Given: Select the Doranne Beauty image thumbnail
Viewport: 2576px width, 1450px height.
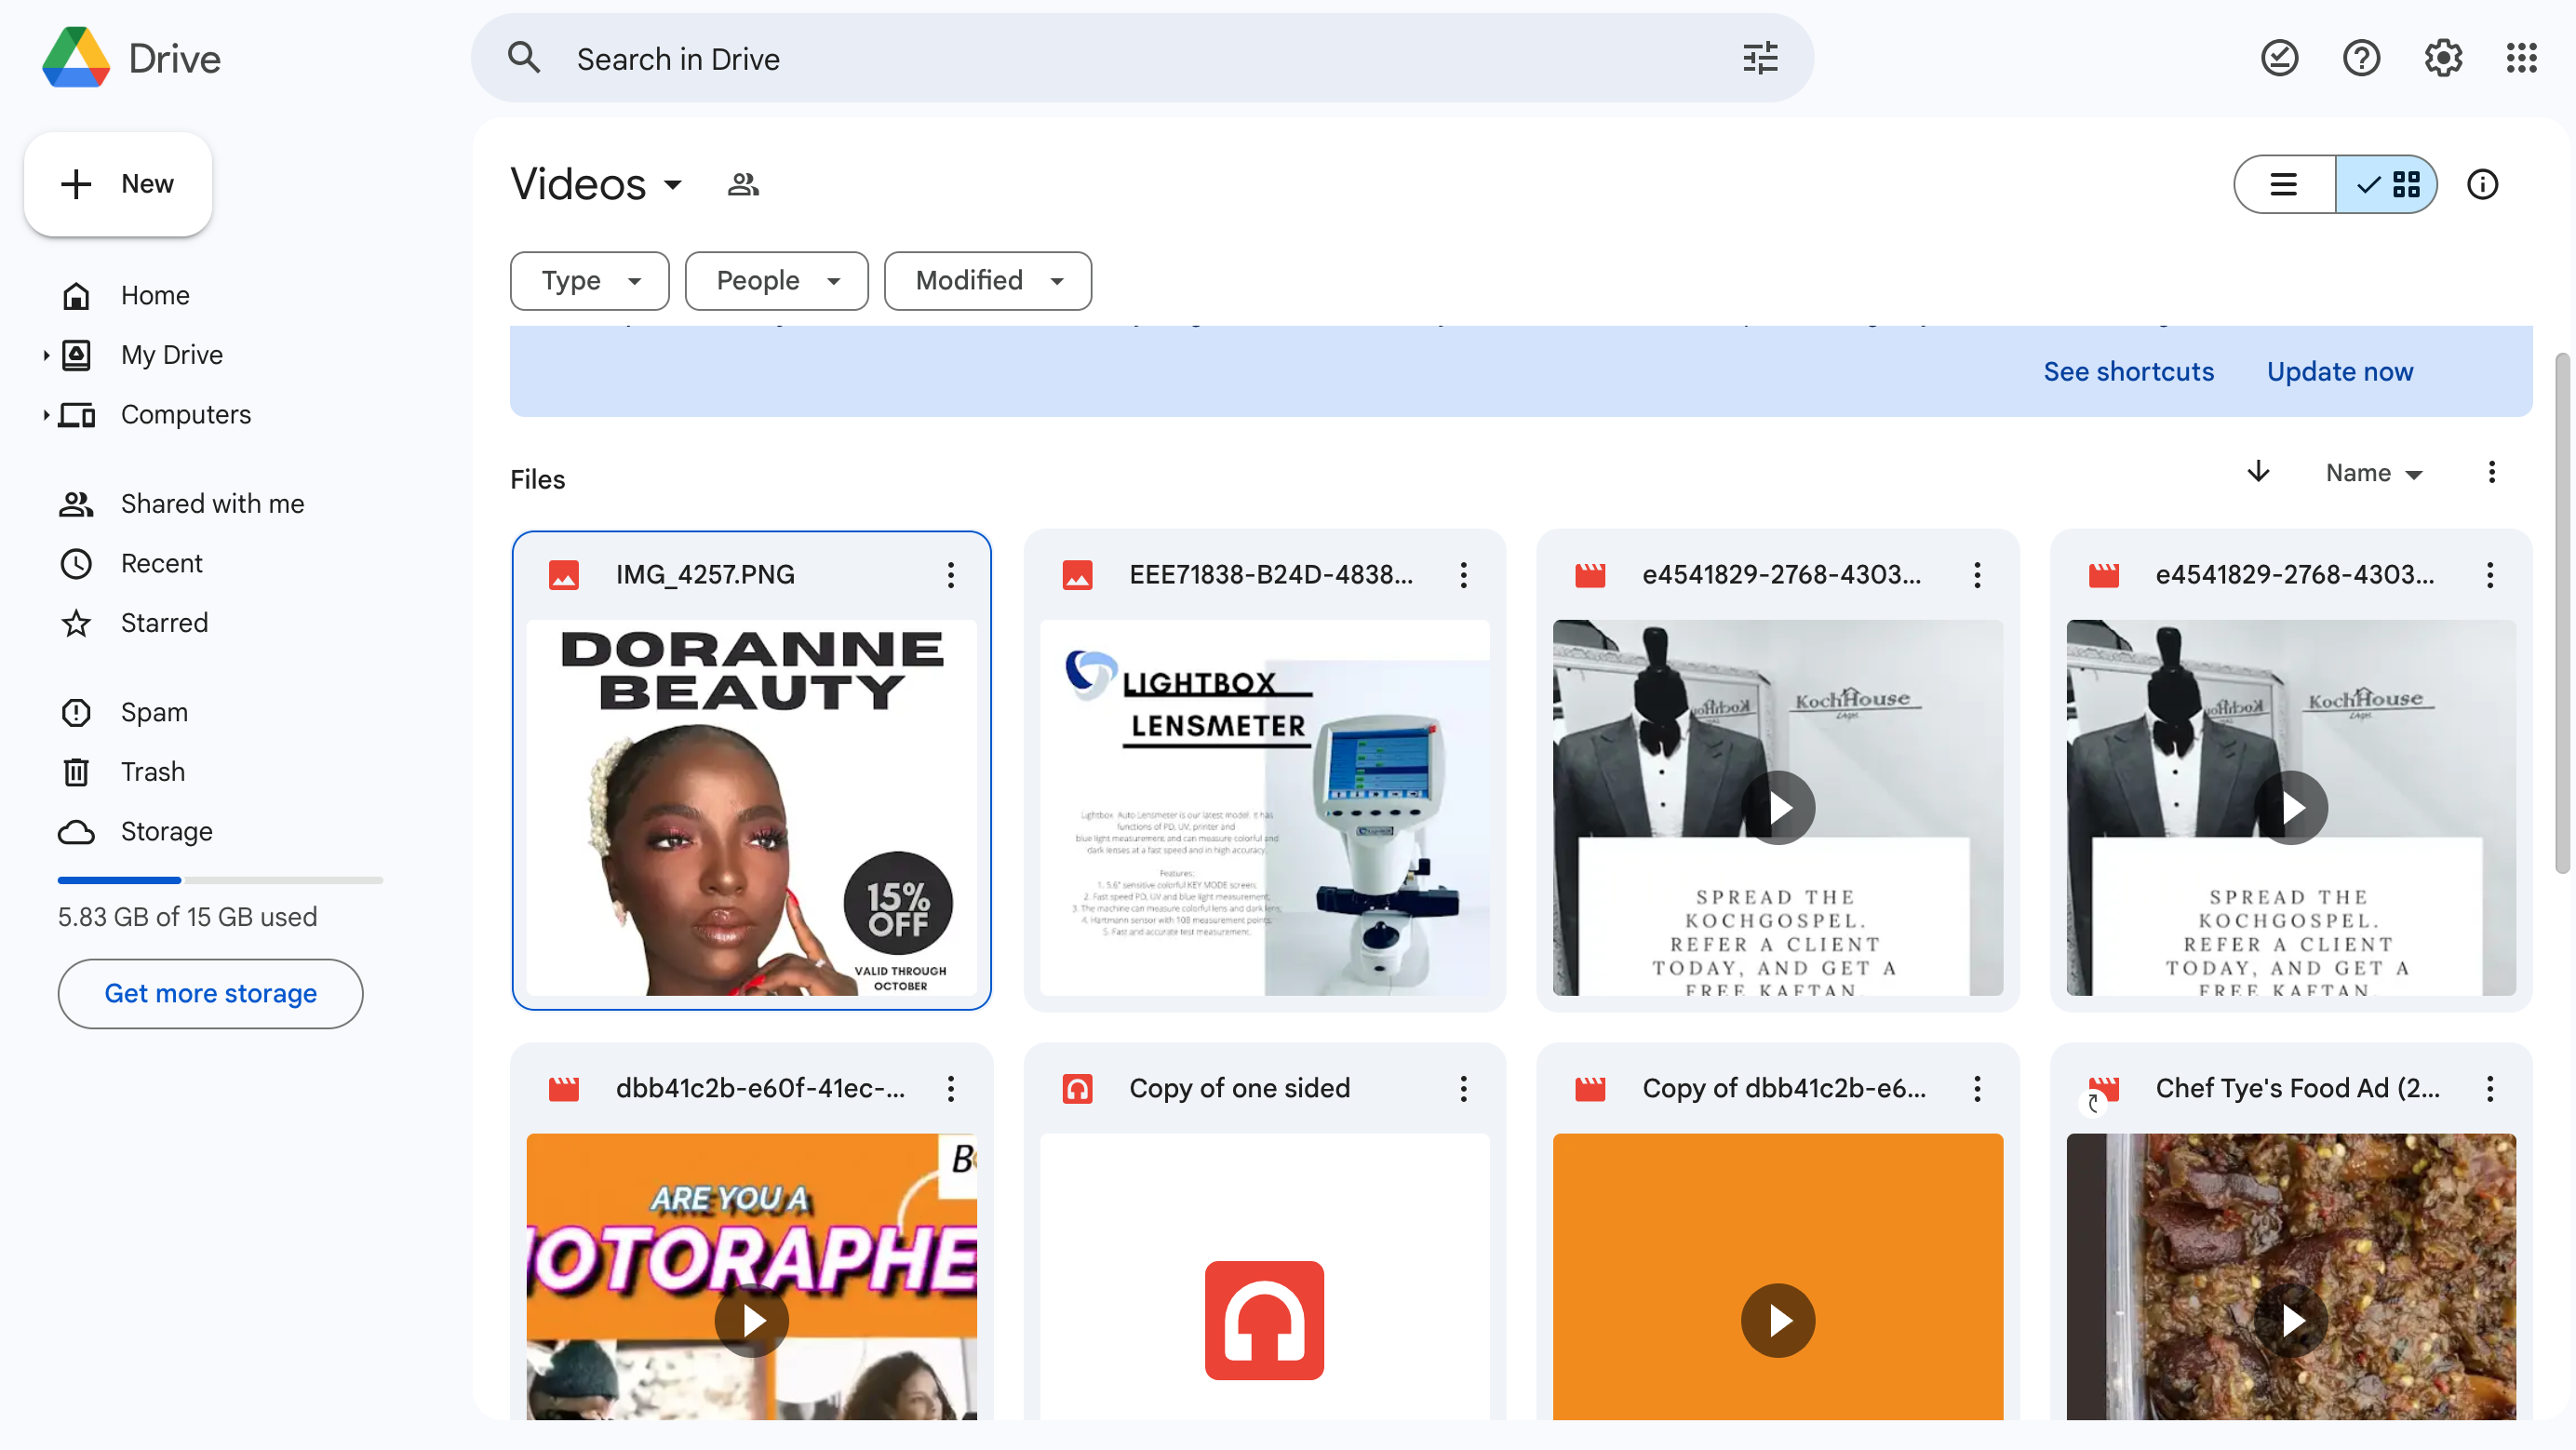Looking at the screenshot, I should [751, 808].
